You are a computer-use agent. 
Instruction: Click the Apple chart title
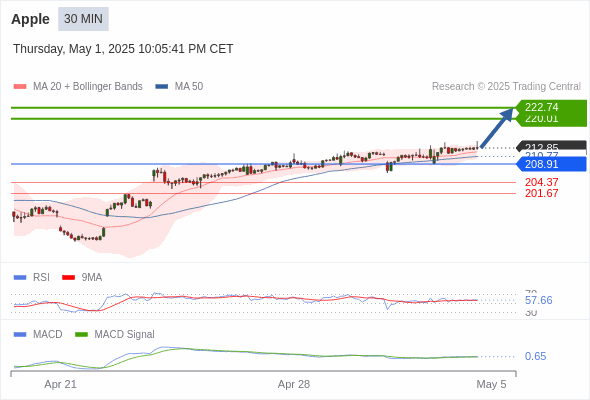coord(30,19)
